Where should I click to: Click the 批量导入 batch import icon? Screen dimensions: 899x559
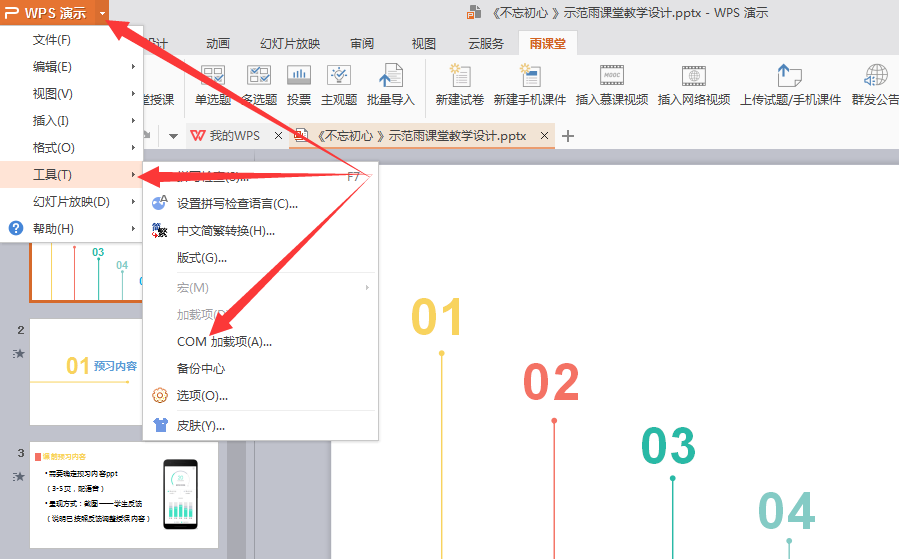click(x=391, y=75)
